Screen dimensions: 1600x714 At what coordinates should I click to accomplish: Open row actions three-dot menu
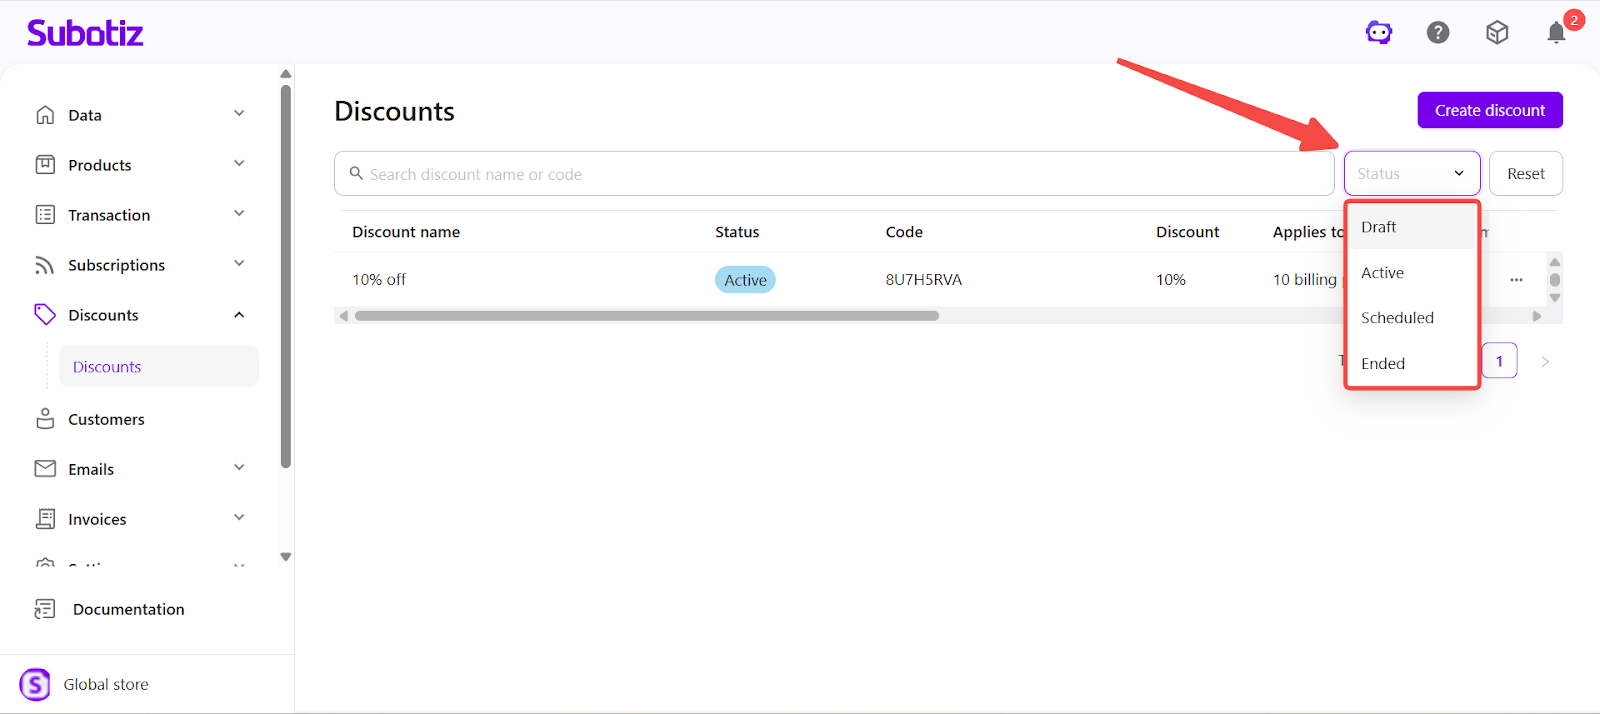point(1516,280)
